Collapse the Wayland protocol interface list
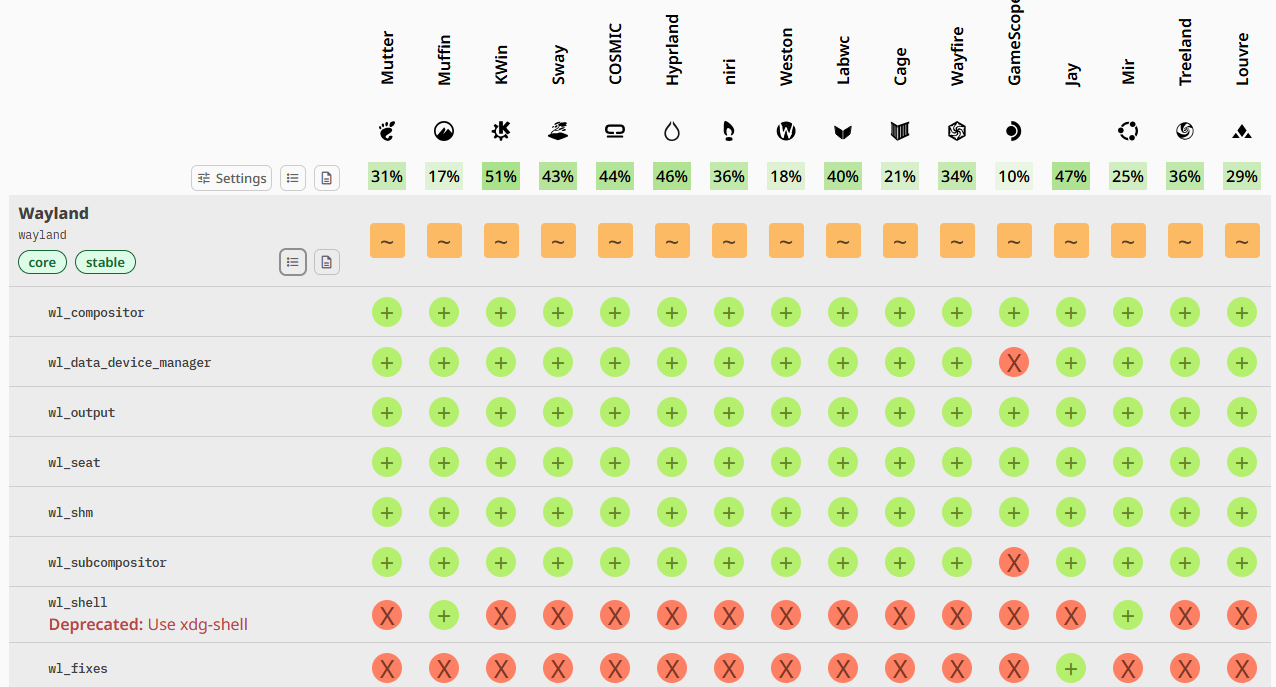The image size is (1276, 687). 293,262
